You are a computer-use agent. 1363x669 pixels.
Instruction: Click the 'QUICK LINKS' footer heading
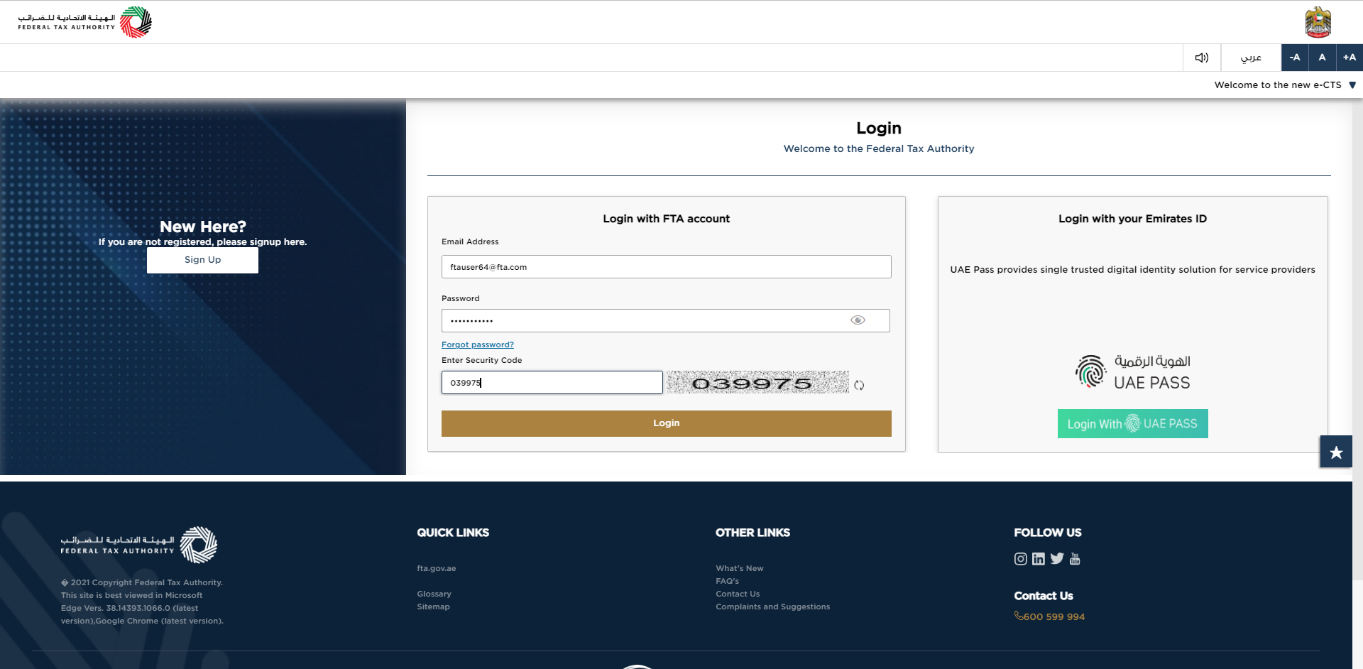(x=453, y=533)
